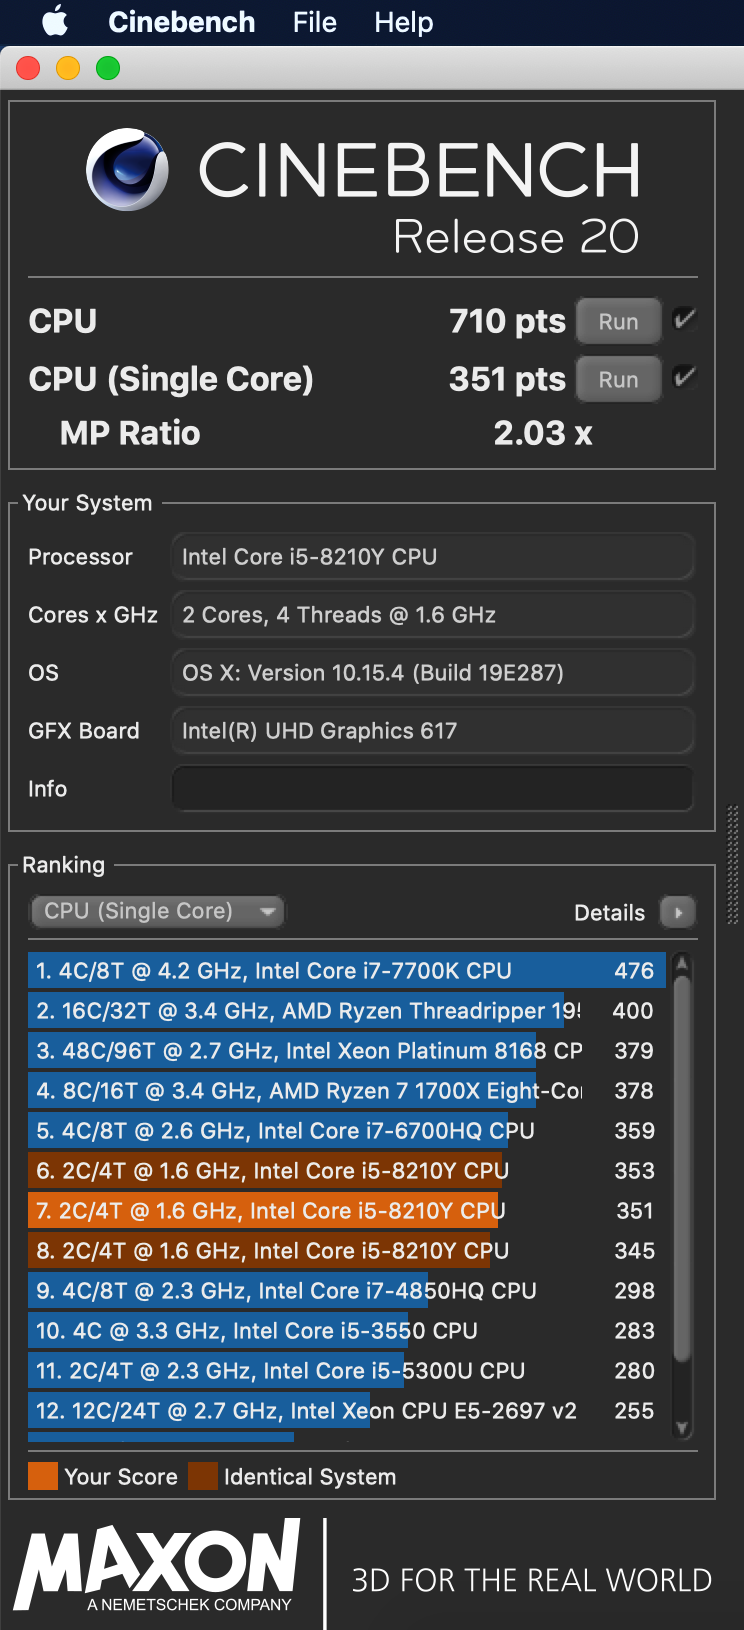Click the OS version field
This screenshot has height=1630, width=744.
click(x=433, y=673)
